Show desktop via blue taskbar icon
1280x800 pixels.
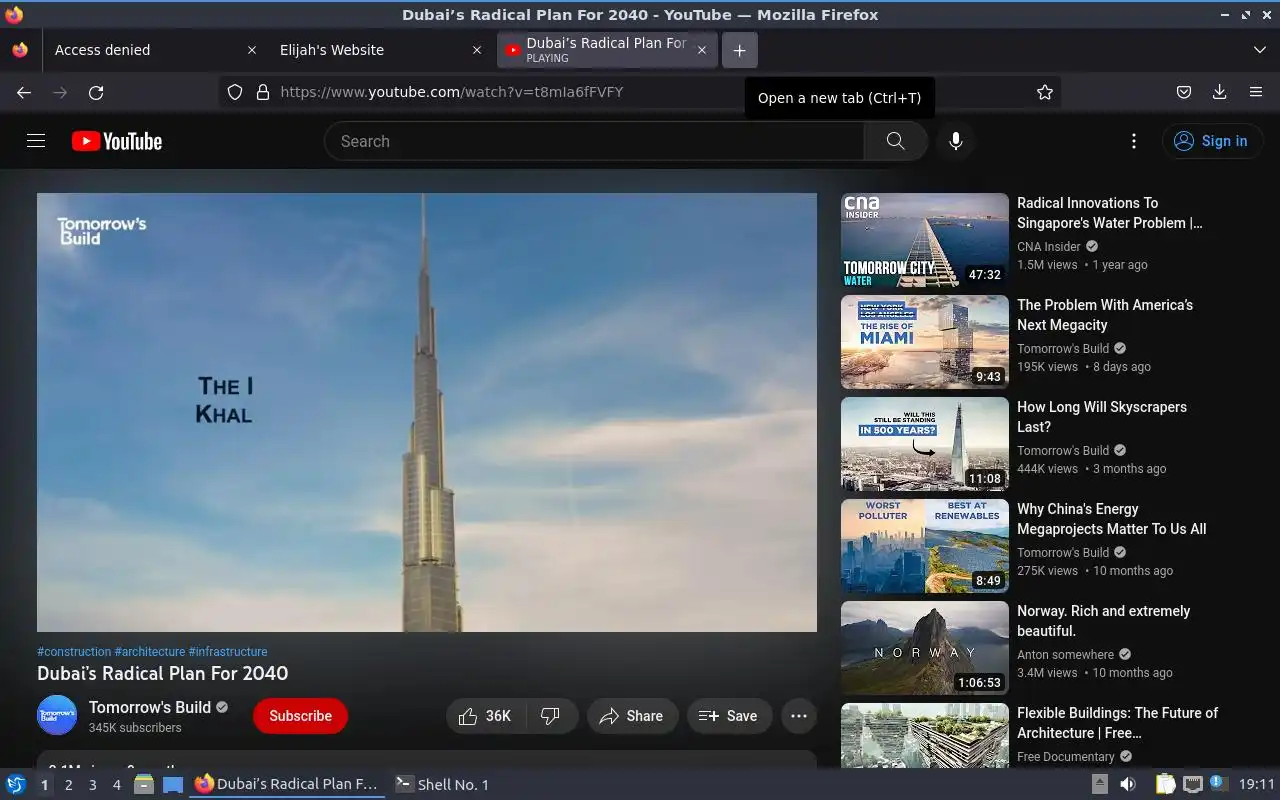tap(173, 784)
